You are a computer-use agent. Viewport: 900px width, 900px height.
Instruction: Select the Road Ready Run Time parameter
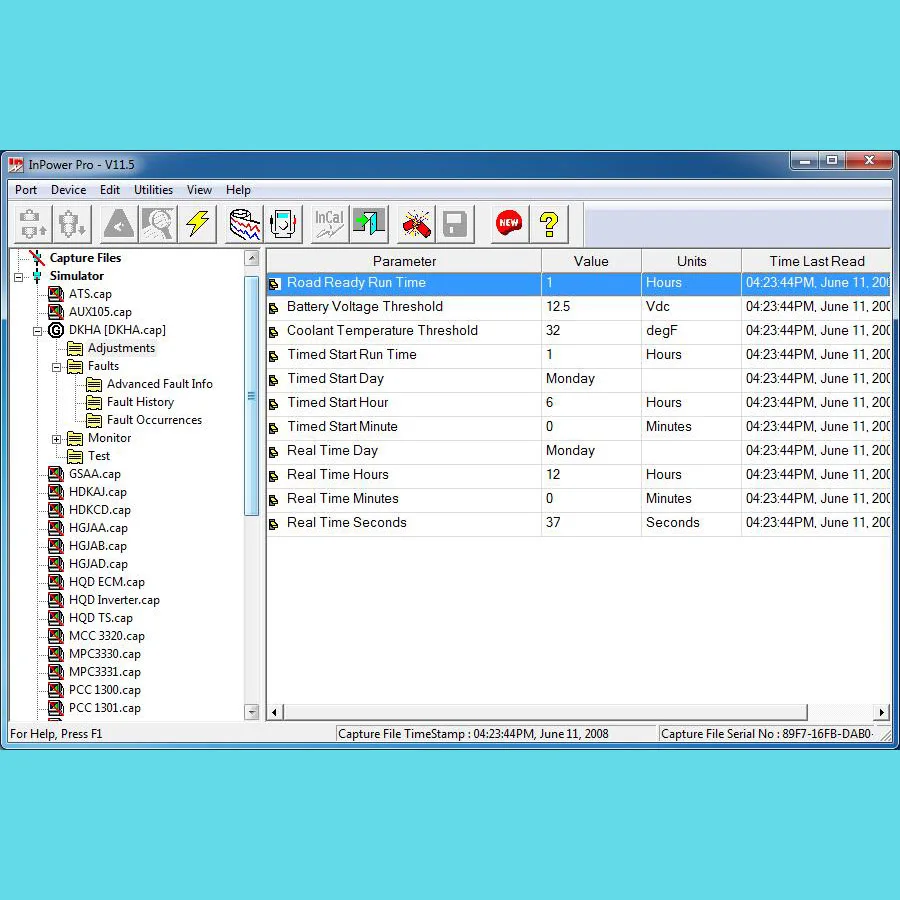pyautogui.click(x=356, y=283)
